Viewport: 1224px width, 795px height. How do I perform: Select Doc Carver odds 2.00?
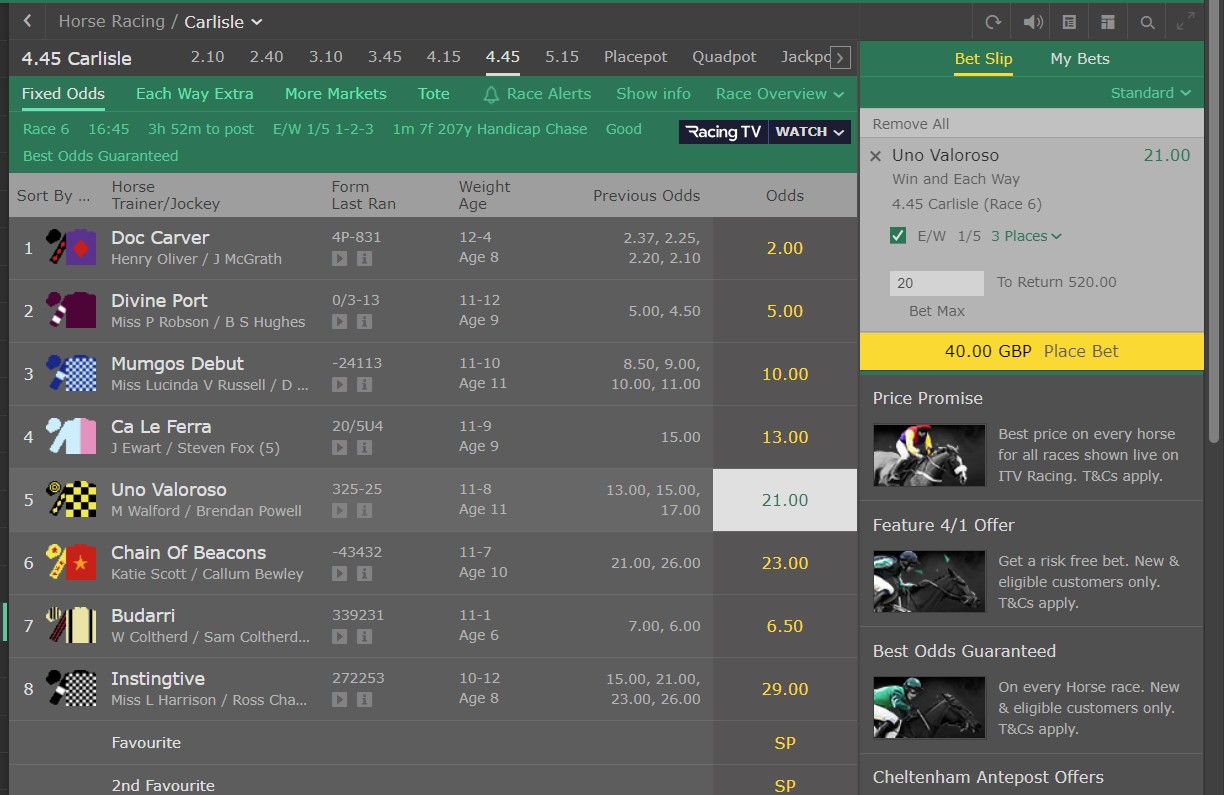[x=785, y=248]
